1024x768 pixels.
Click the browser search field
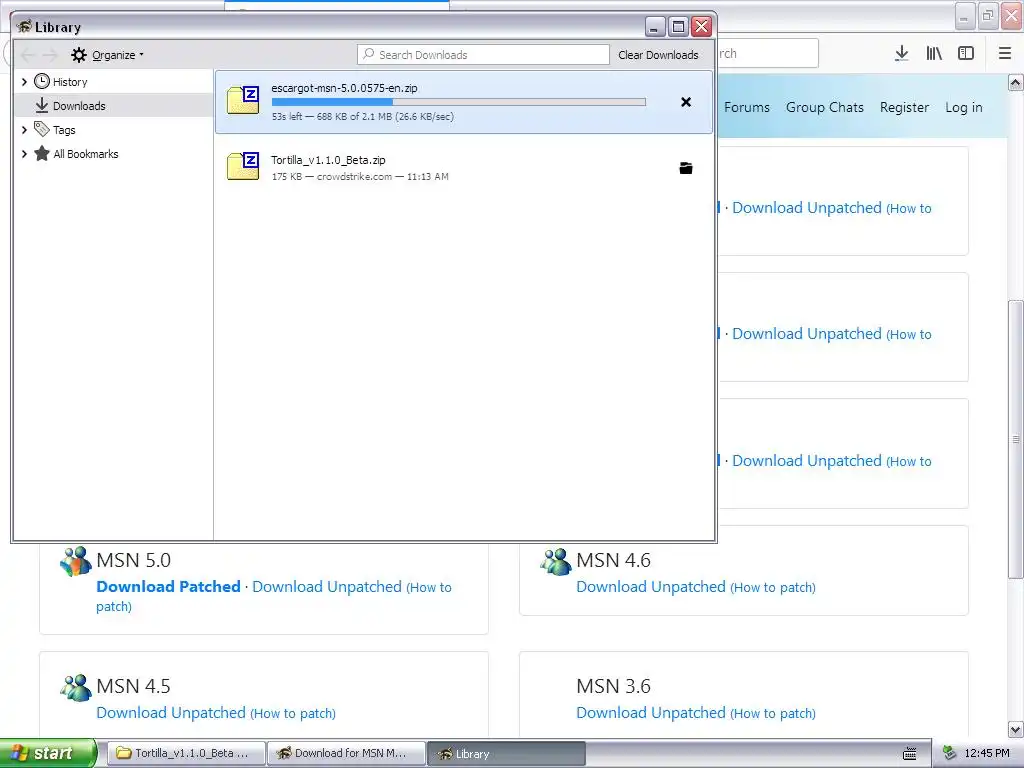[x=767, y=54]
